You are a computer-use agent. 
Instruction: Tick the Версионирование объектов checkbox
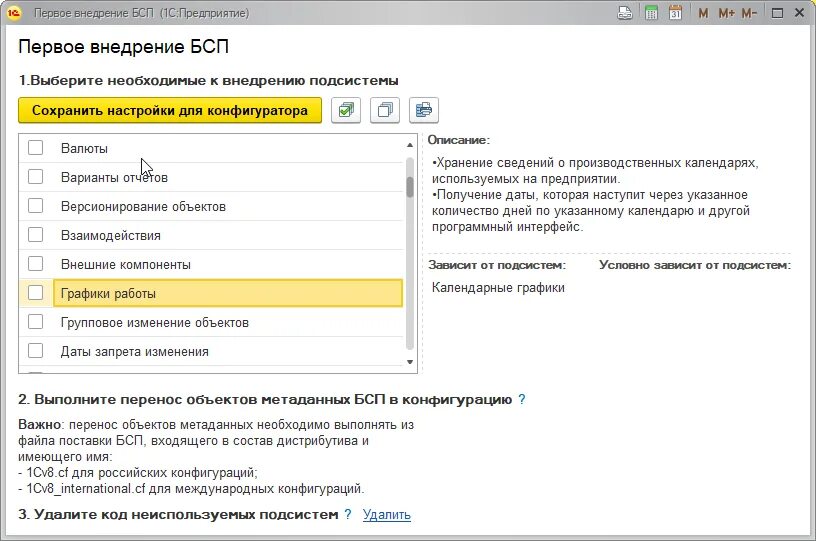[35, 206]
